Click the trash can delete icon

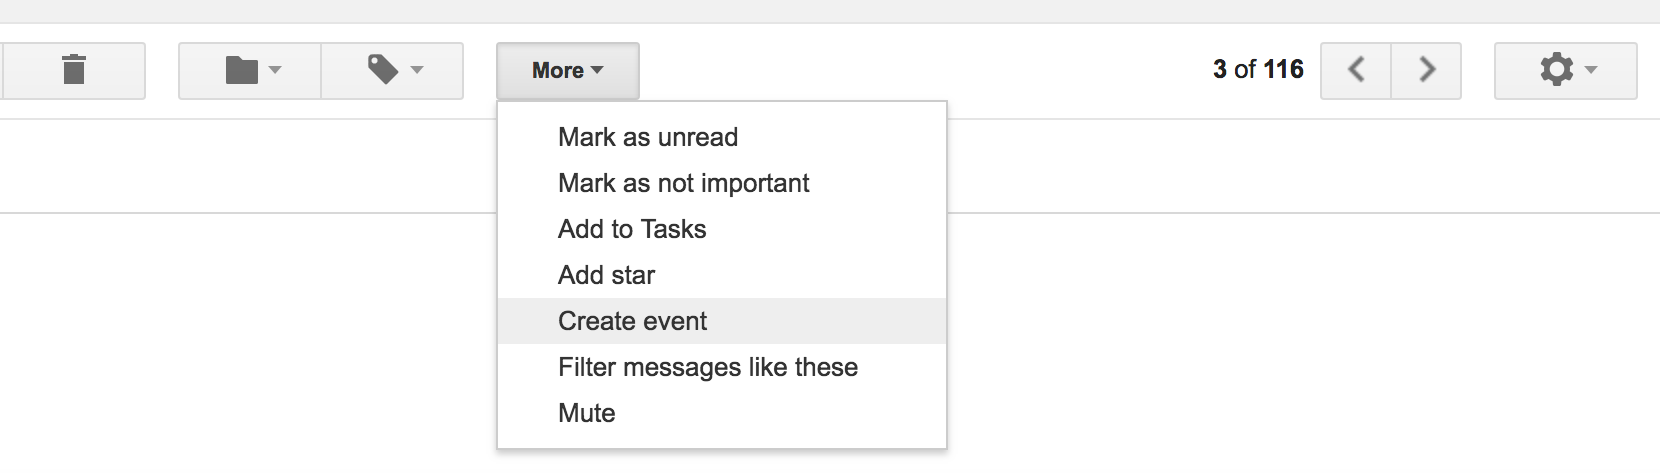(74, 70)
